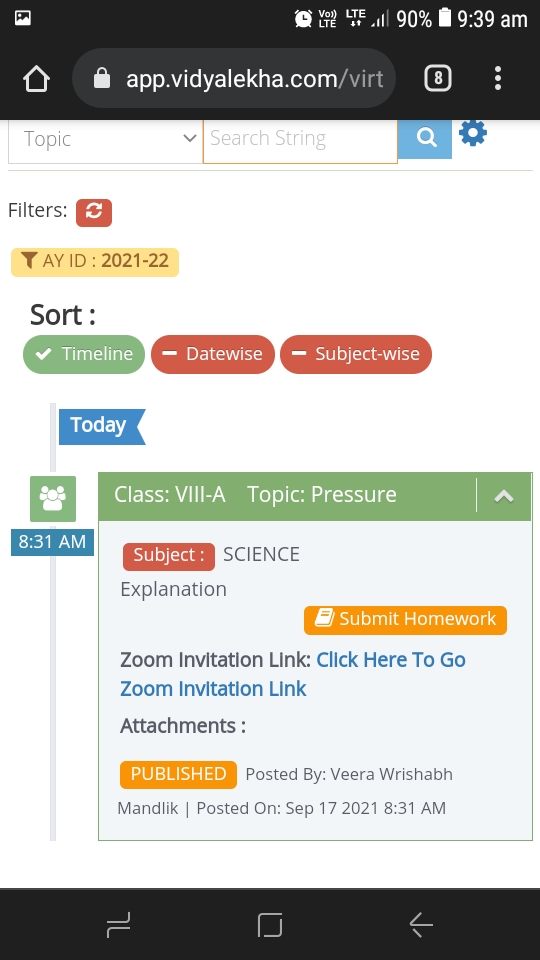Click Submit Homework button
540x960 pixels.
(x=405, y=620)
